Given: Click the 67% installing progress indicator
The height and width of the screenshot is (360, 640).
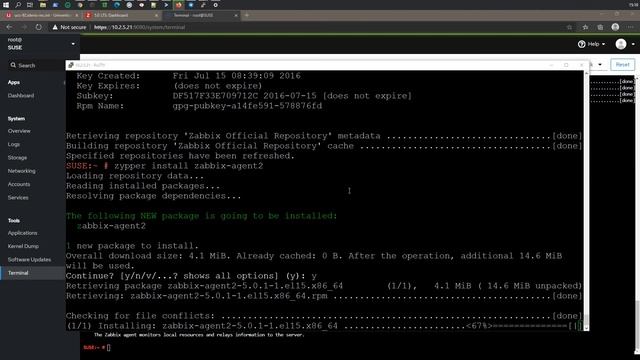Looking at the screenshot, I should pos(479,326).
